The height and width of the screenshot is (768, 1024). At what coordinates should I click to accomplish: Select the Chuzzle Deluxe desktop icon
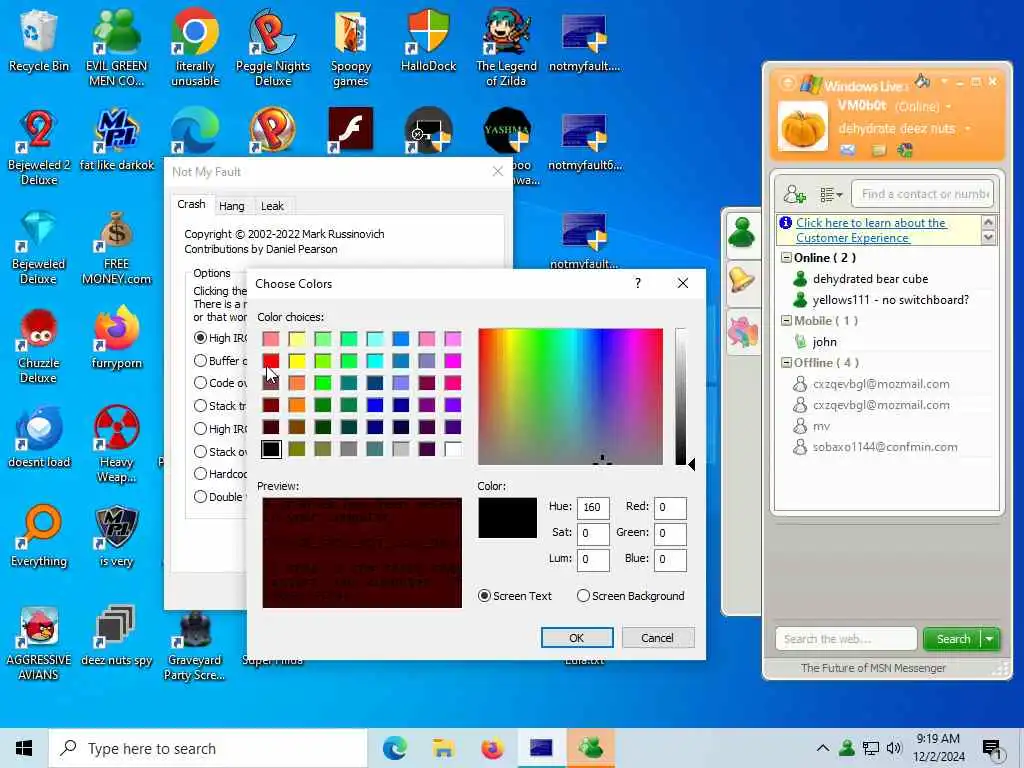pos(39,346)
